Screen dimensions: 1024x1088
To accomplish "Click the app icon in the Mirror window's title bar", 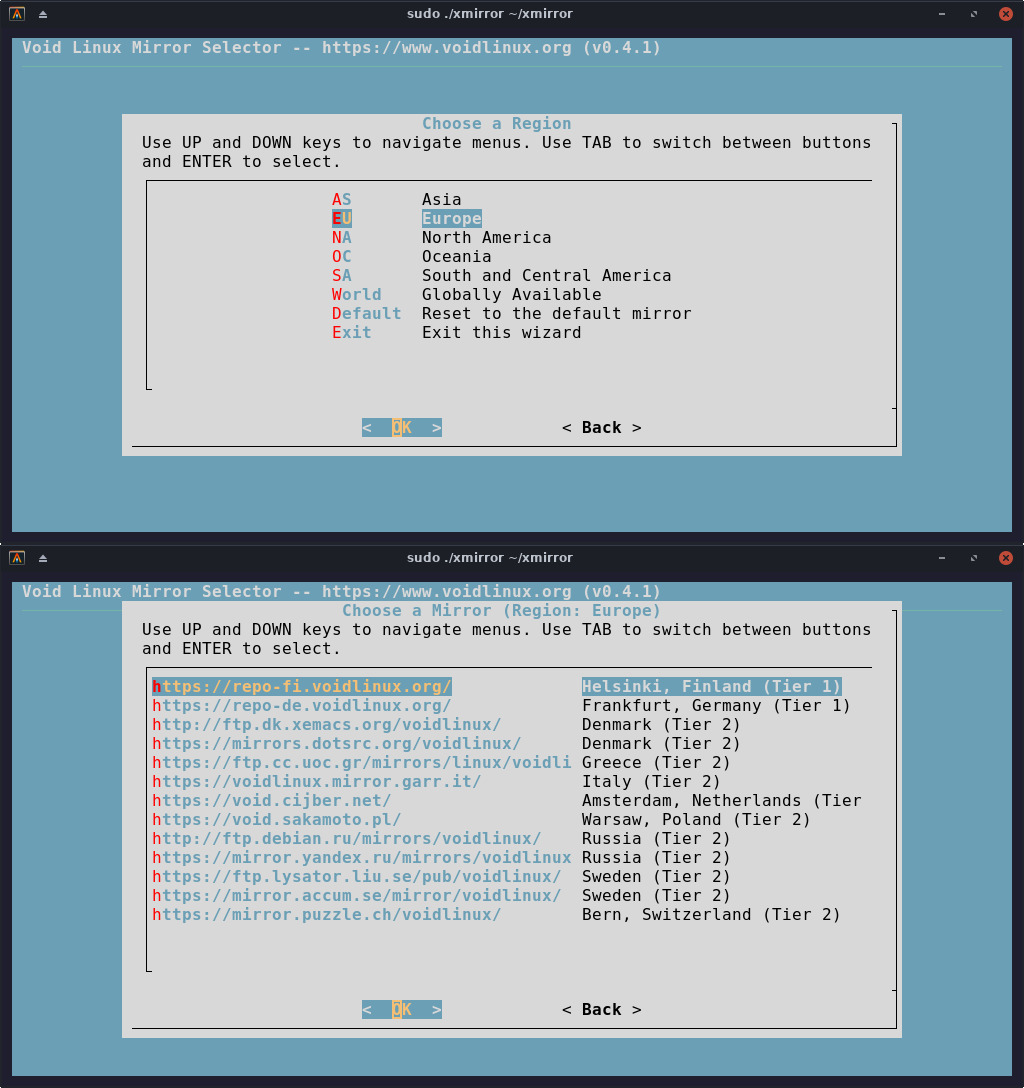I will tap(17, 558).
